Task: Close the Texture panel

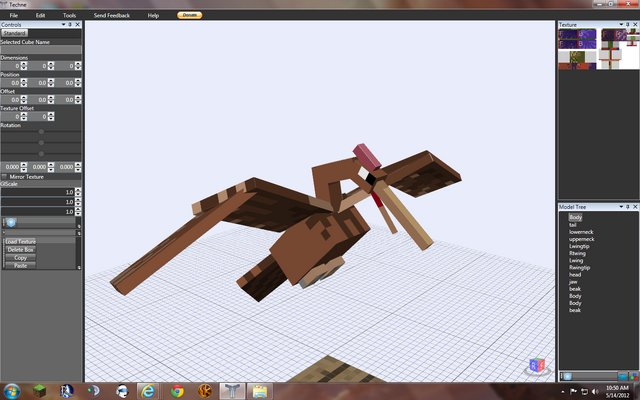Action: [x=635, y=24]
